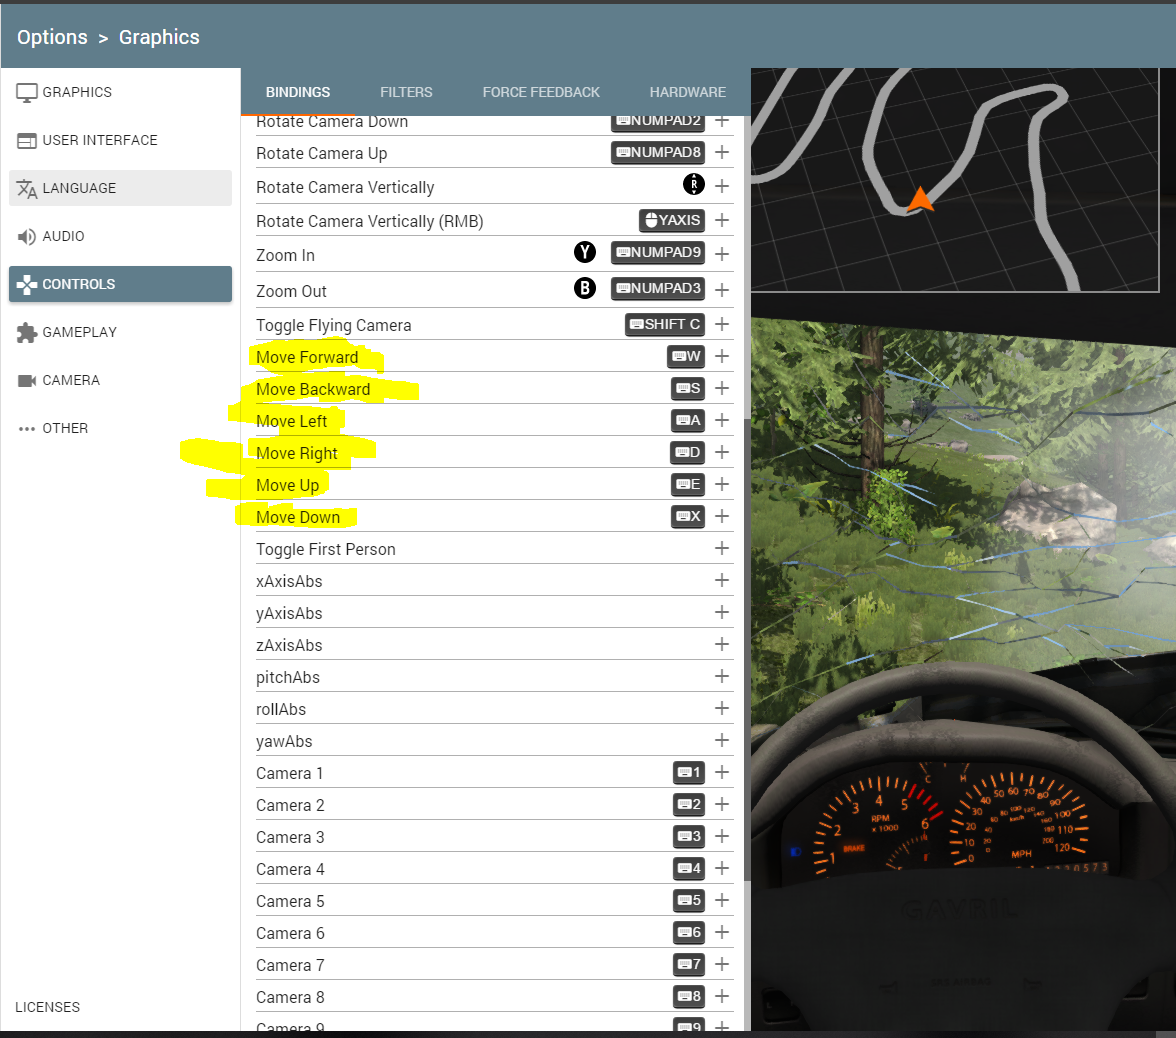Switch to the Hardware tab
Image resolution: width=1176 pixels, height=1038 pixels.
pyautogui.click(x=687, y=92)
